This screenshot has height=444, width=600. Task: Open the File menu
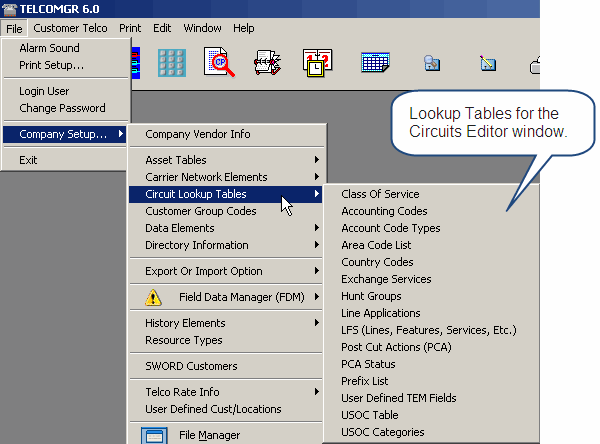pos(14,29)
